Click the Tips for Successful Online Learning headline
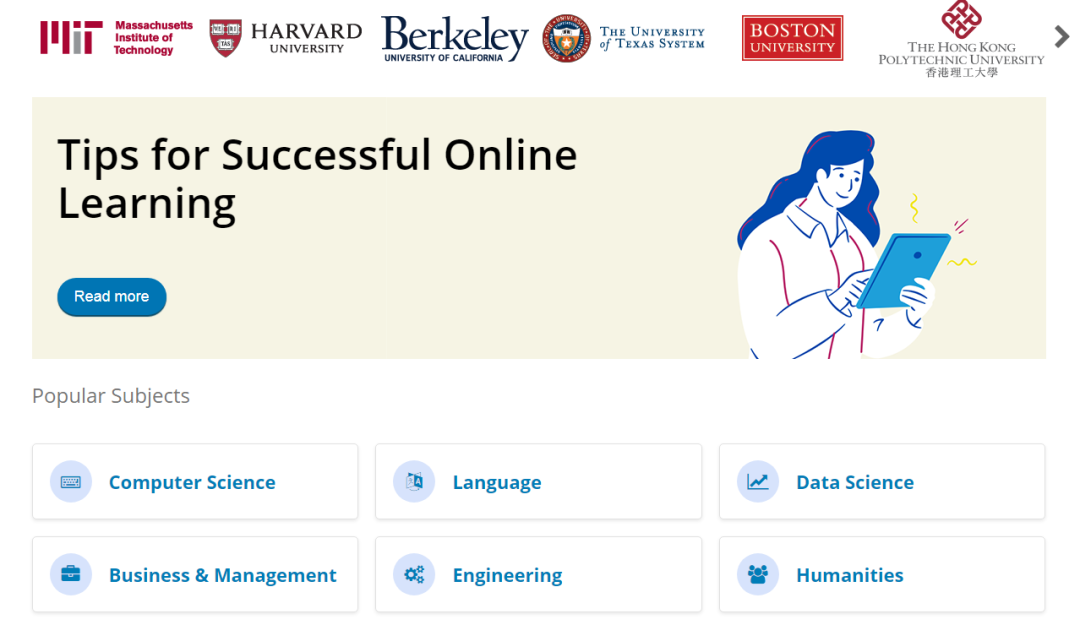This screenshot has width=1080, height=625. (317, 178)
